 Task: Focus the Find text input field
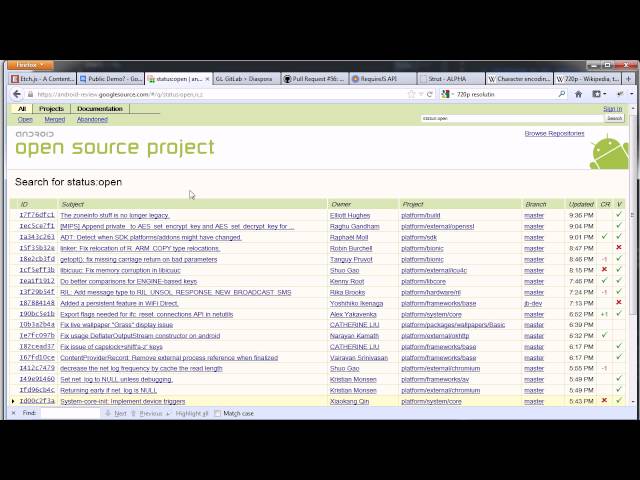coord(70,413)
